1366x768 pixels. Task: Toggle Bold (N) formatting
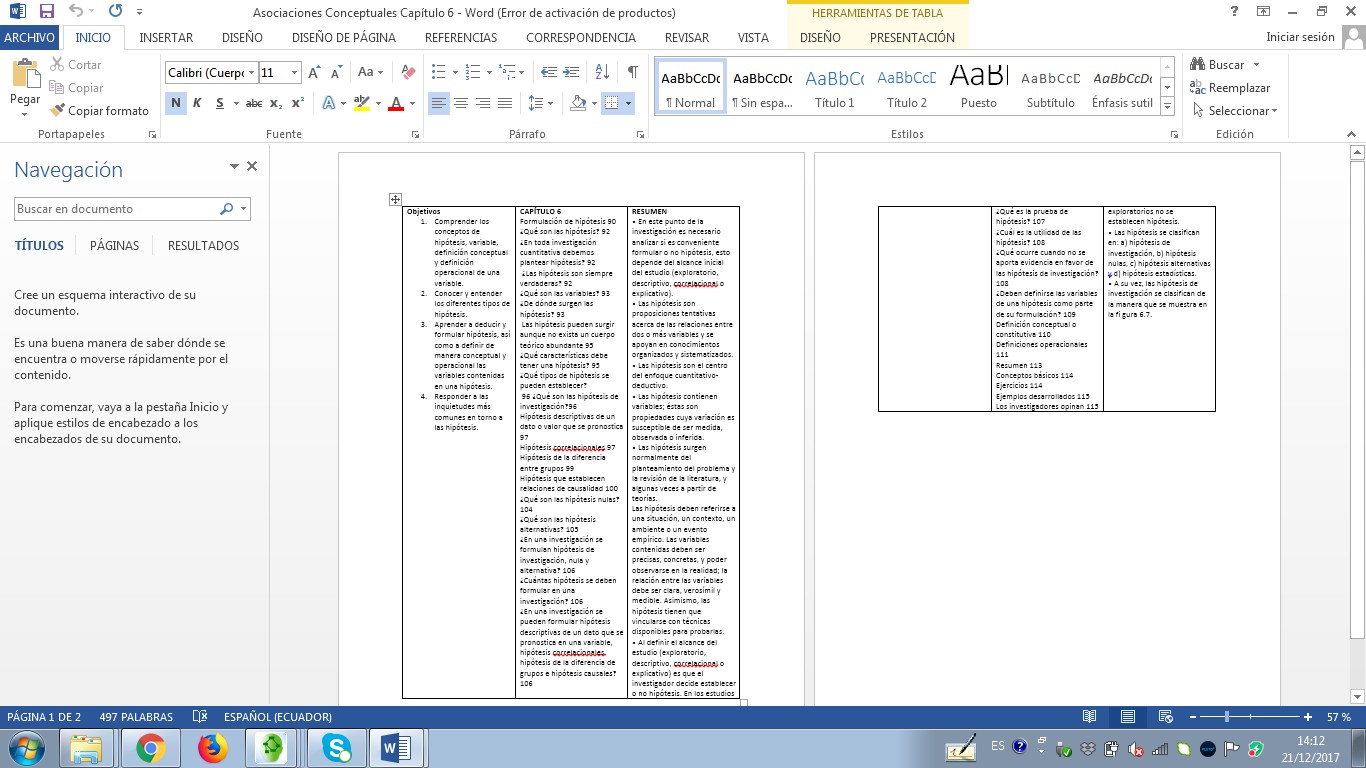[176, 103]
